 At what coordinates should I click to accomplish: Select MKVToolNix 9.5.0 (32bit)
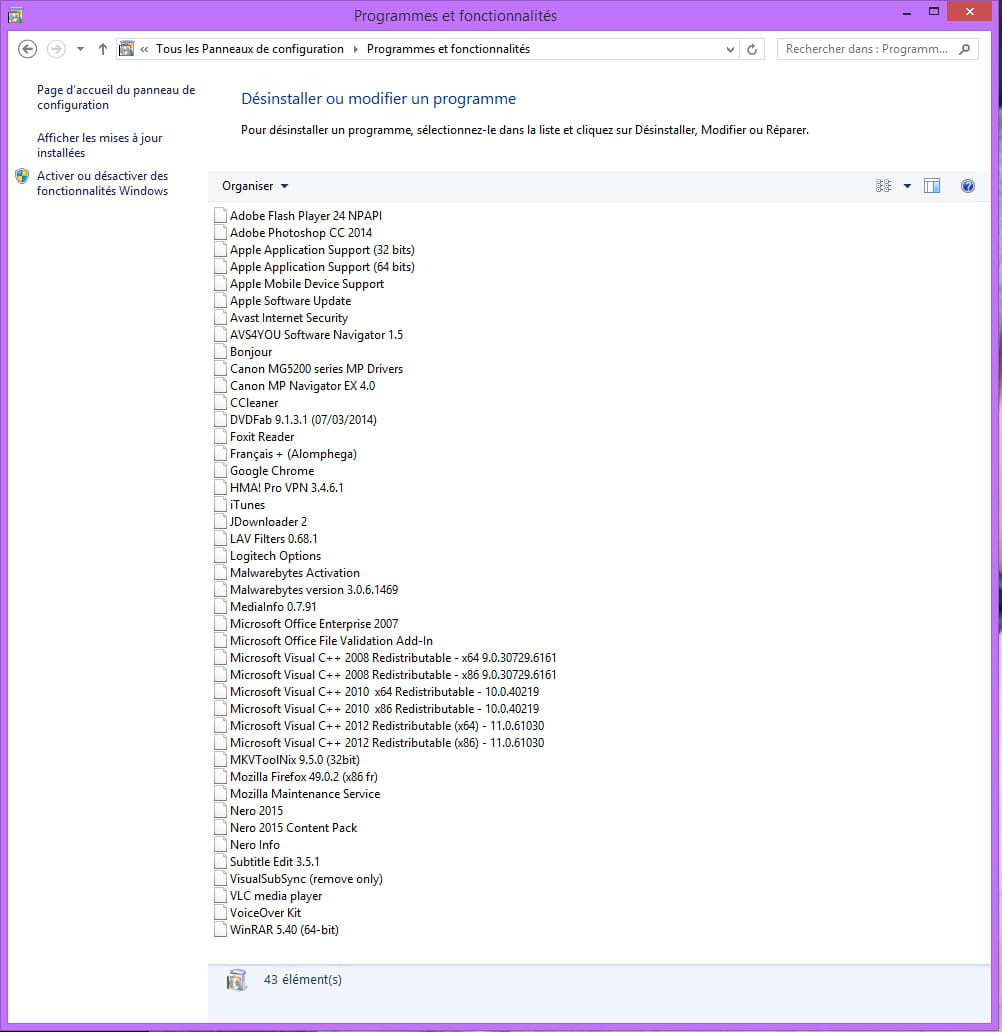pos(294,760)
